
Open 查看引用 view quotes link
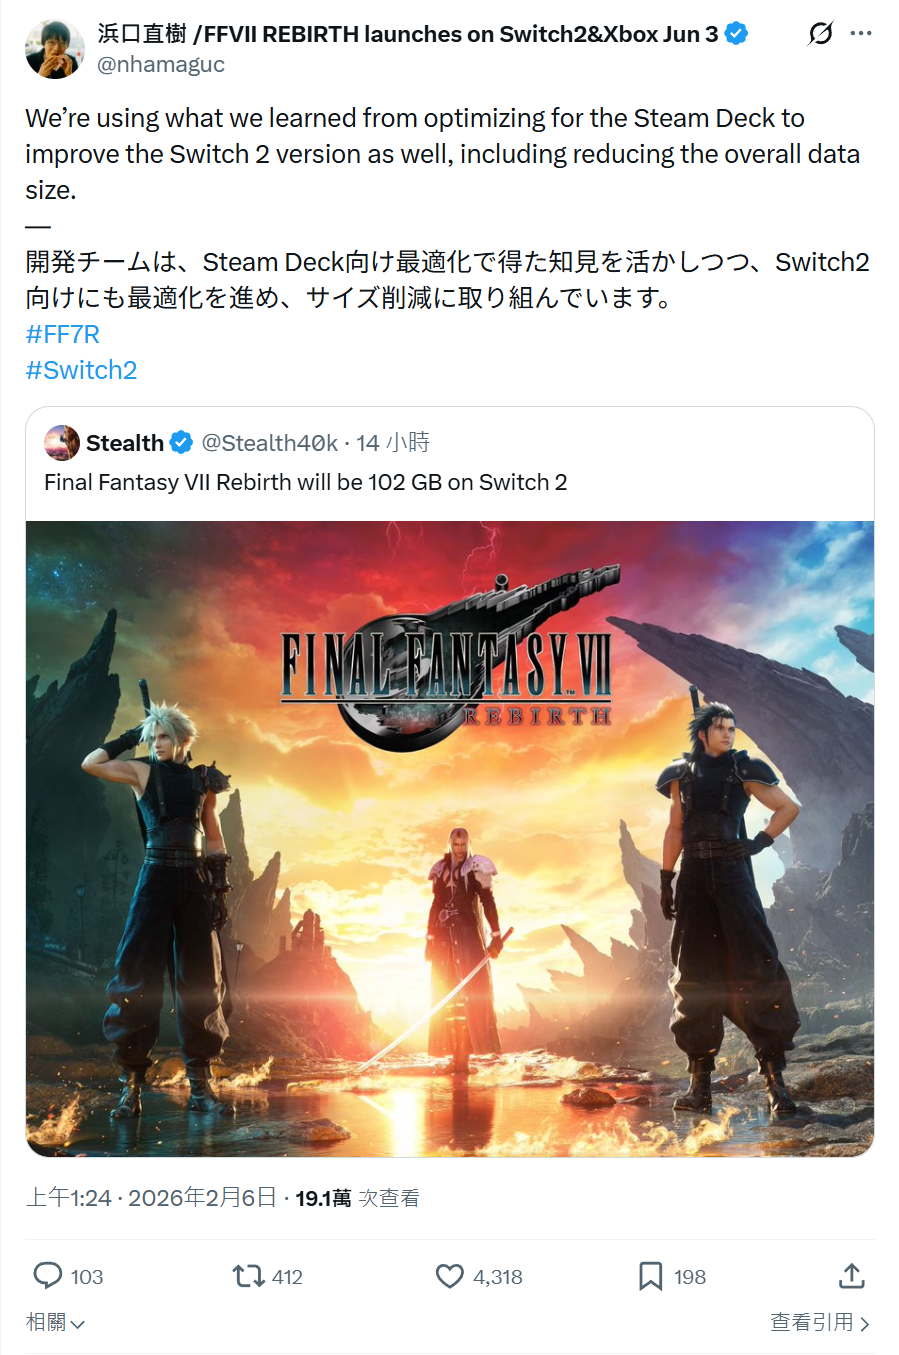pyautogui.click(x=820, y=1322)
